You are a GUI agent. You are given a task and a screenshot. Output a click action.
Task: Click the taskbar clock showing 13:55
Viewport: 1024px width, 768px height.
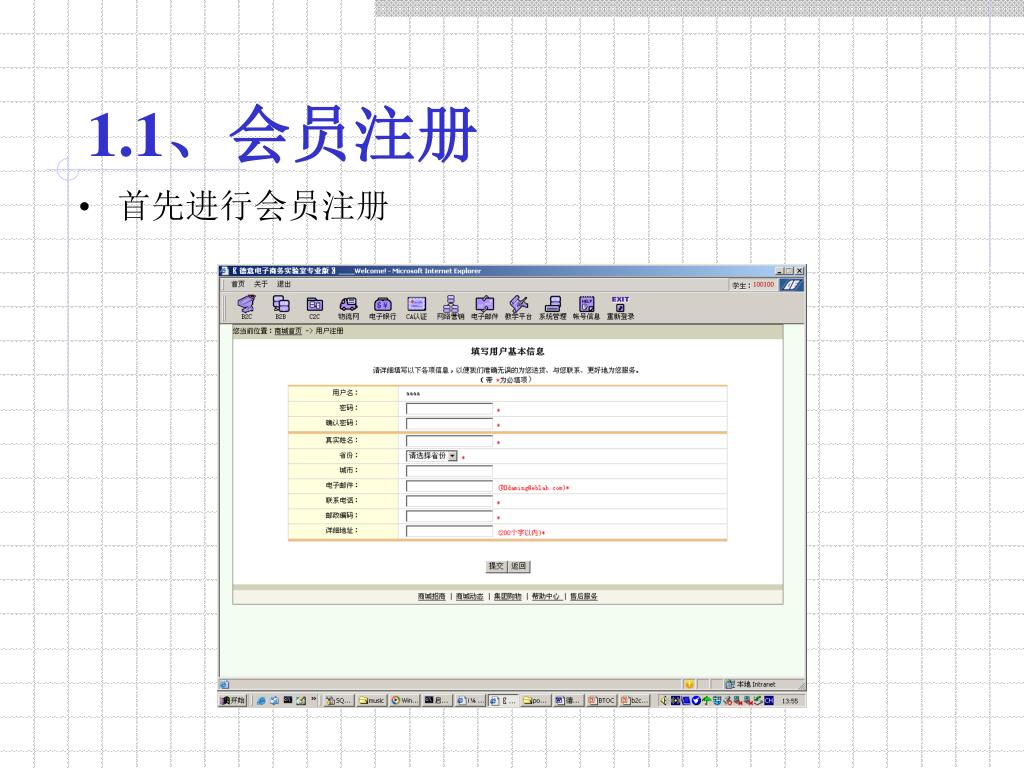790,701
